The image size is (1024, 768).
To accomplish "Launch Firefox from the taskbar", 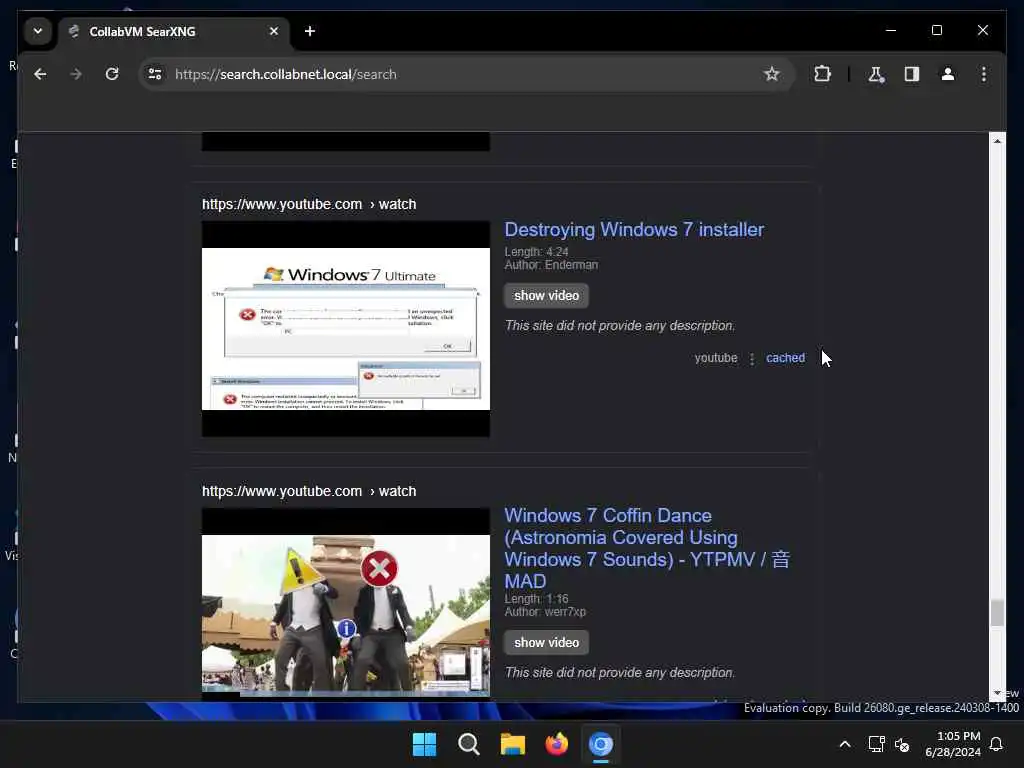I will point(556,744).
